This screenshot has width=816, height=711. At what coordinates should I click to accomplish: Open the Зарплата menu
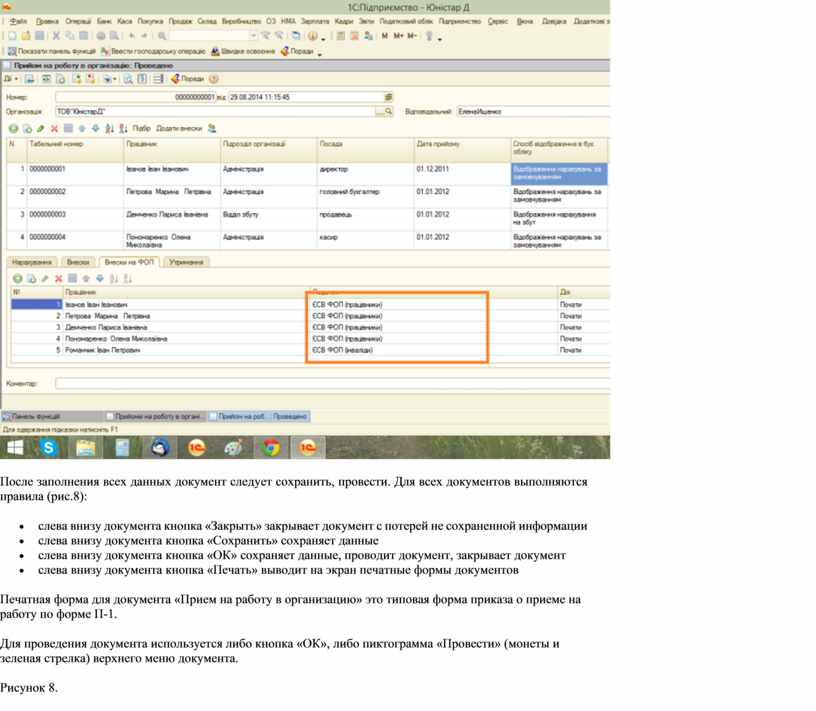[x=315, y=21]
